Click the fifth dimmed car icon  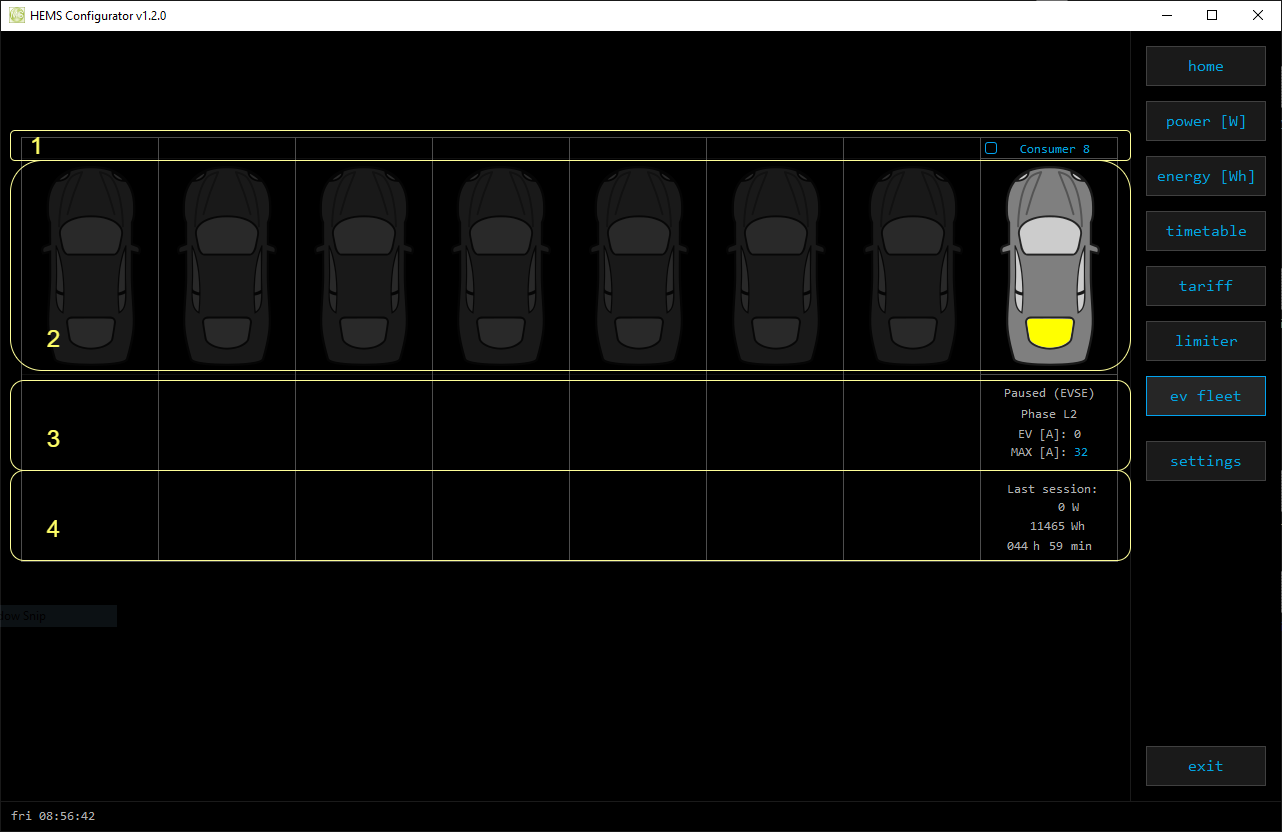click(x=638, y=266)
